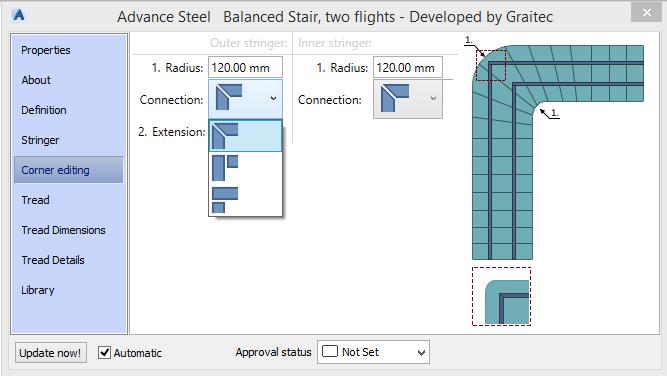Switch to the Definition tab

[44, 110]
